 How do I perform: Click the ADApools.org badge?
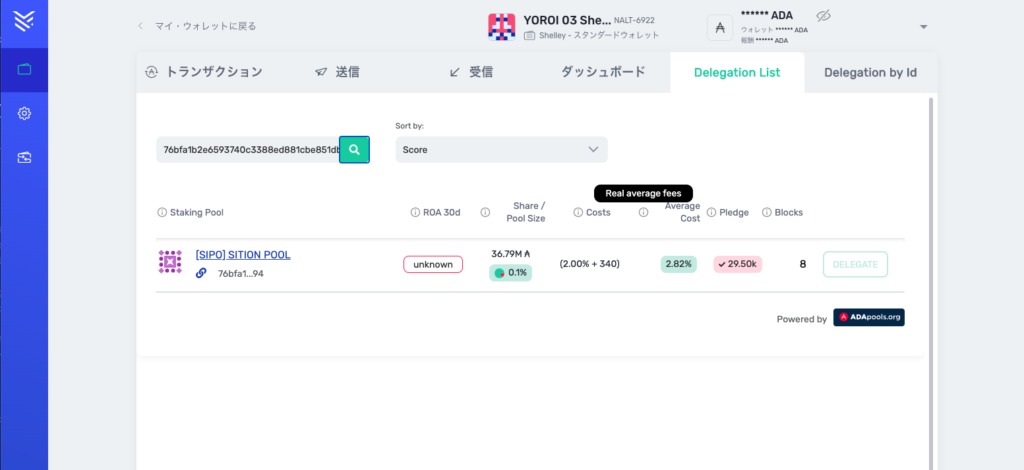tap(868, 318)
